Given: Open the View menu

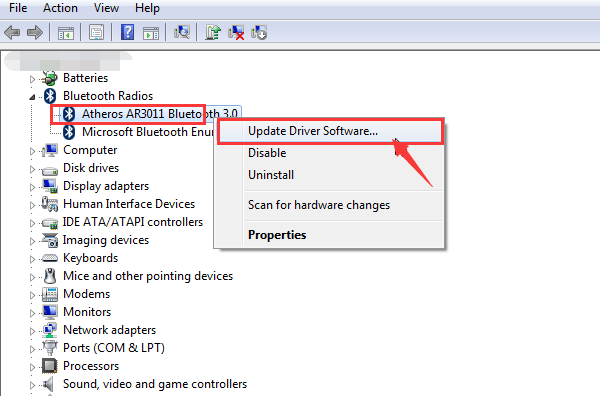Looking at the screenshot, I should tap(106, 8).
